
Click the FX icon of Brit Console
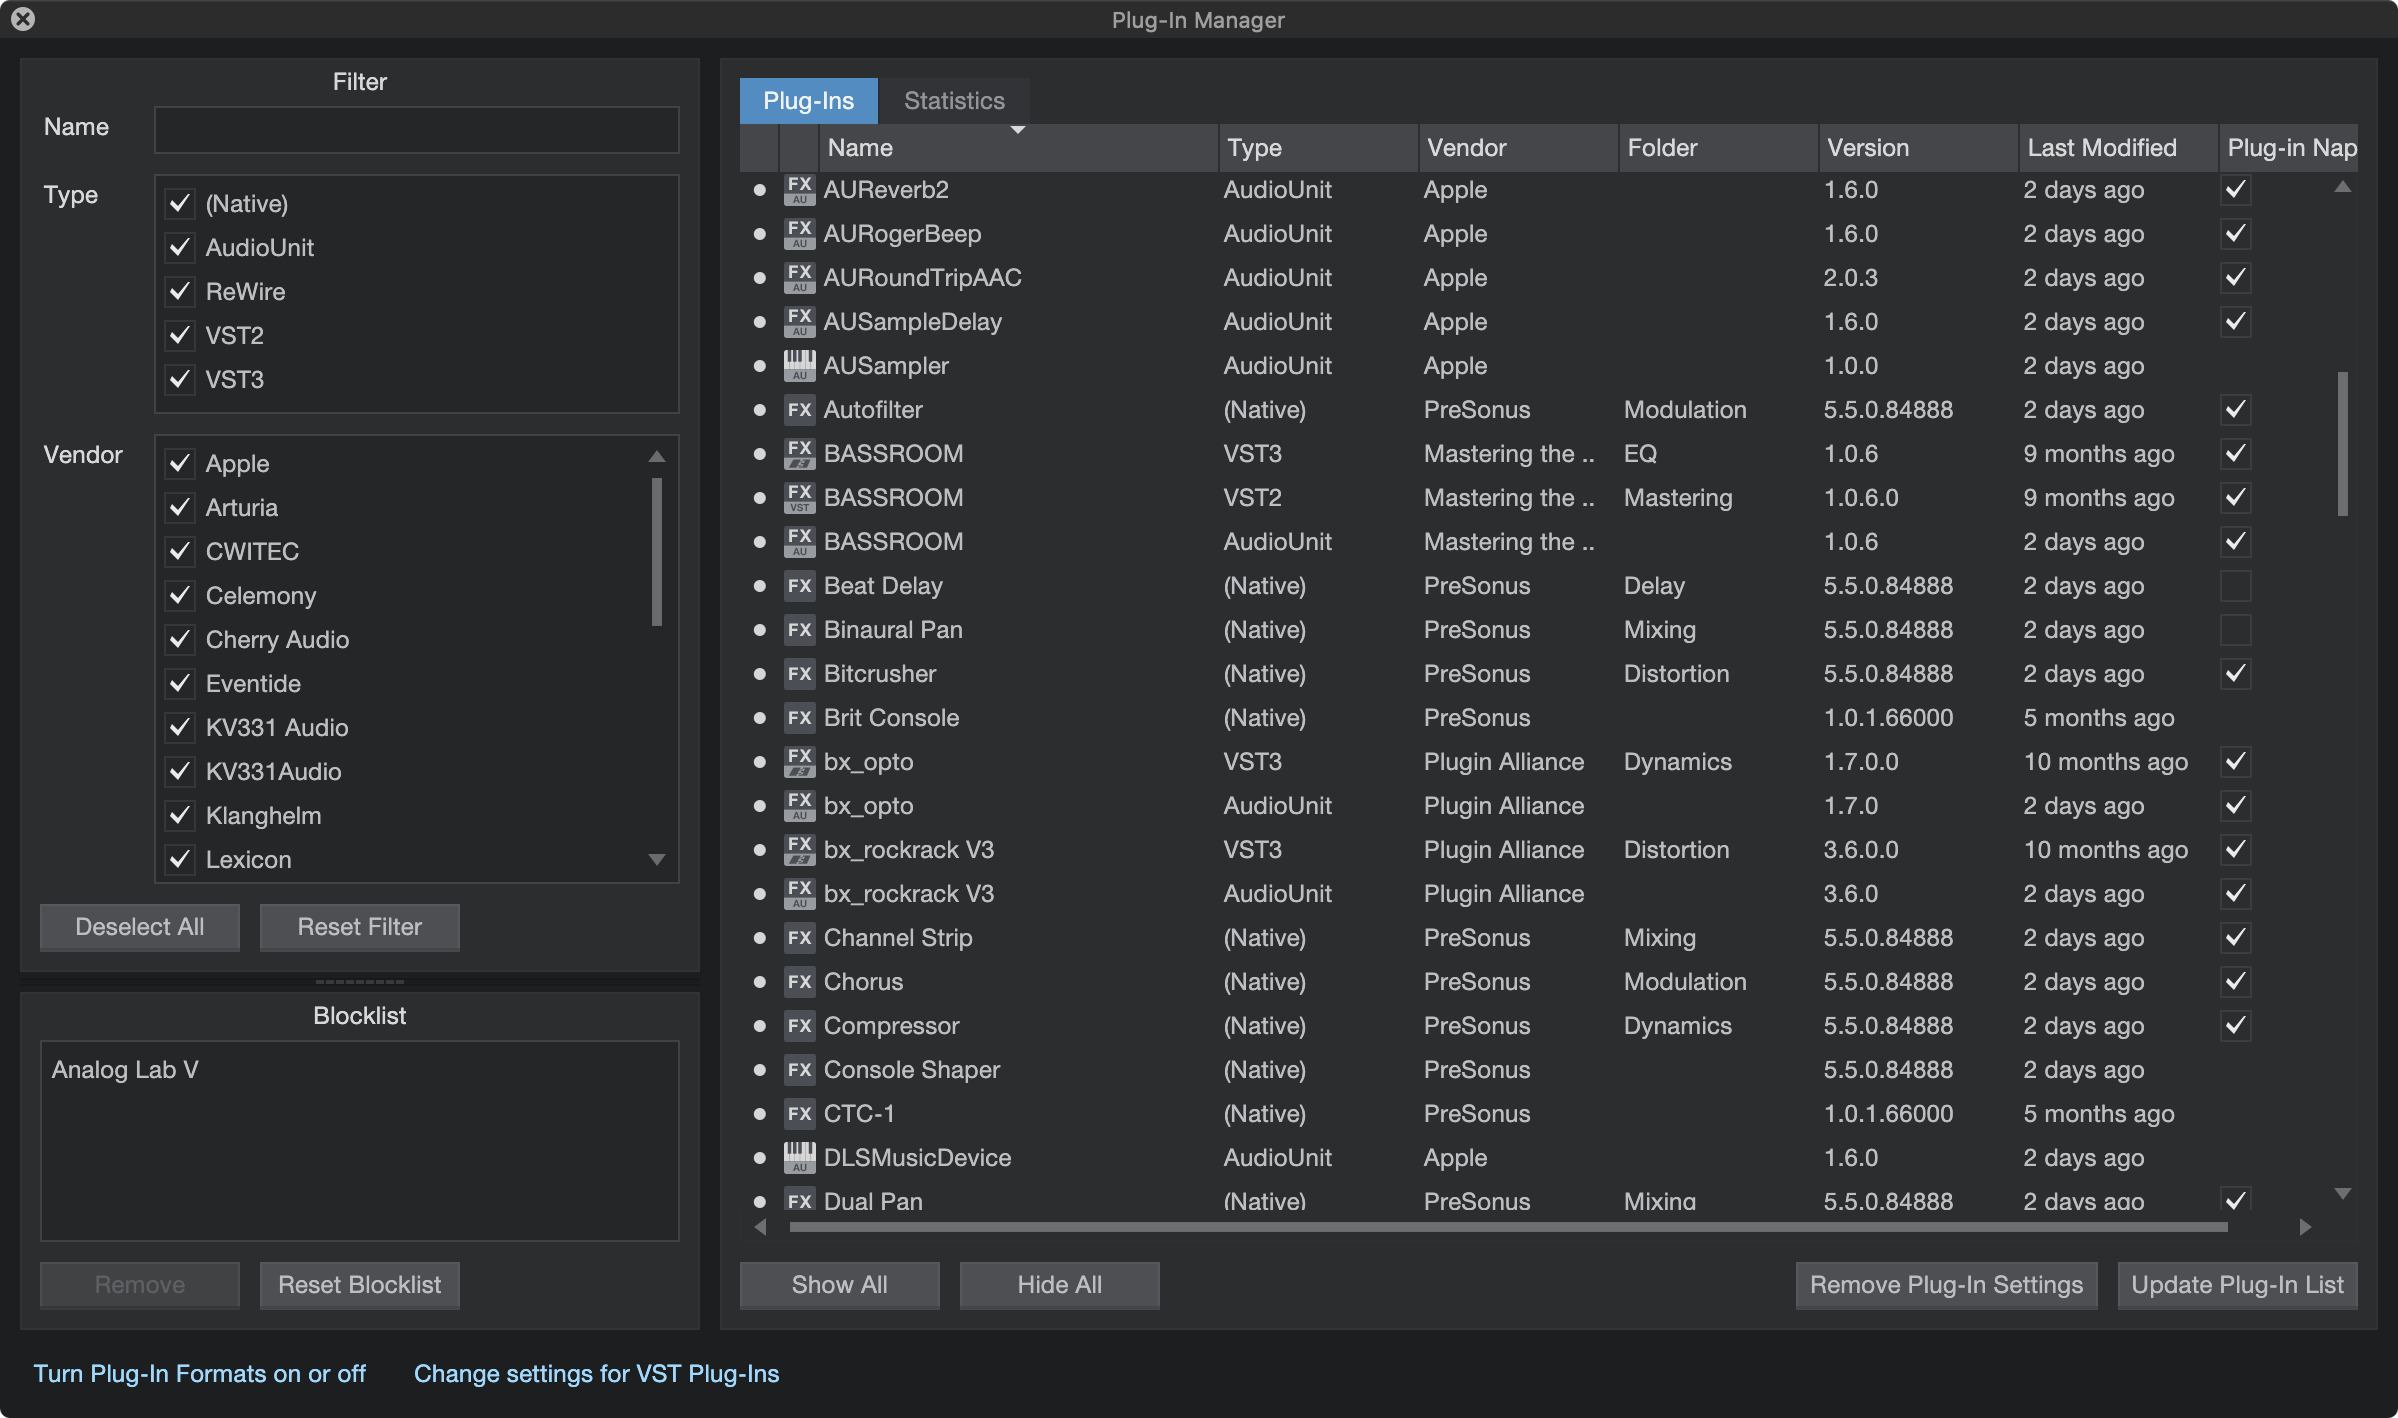[x=799, y=718]
